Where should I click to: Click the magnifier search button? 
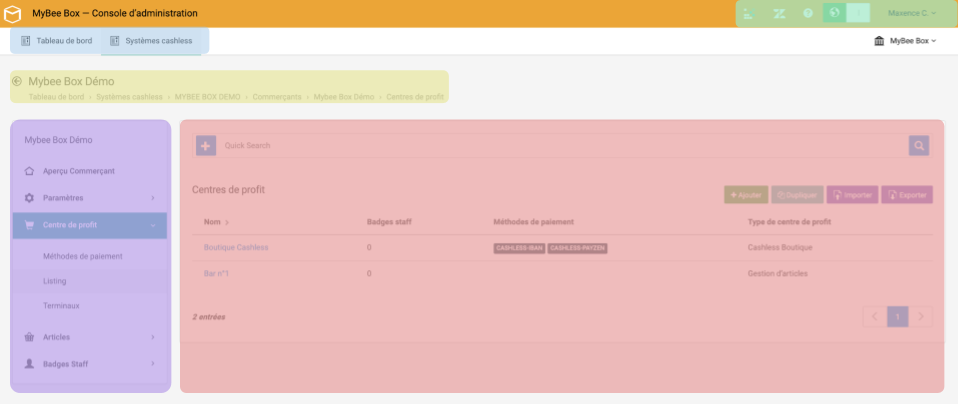[x=918, y=146]
